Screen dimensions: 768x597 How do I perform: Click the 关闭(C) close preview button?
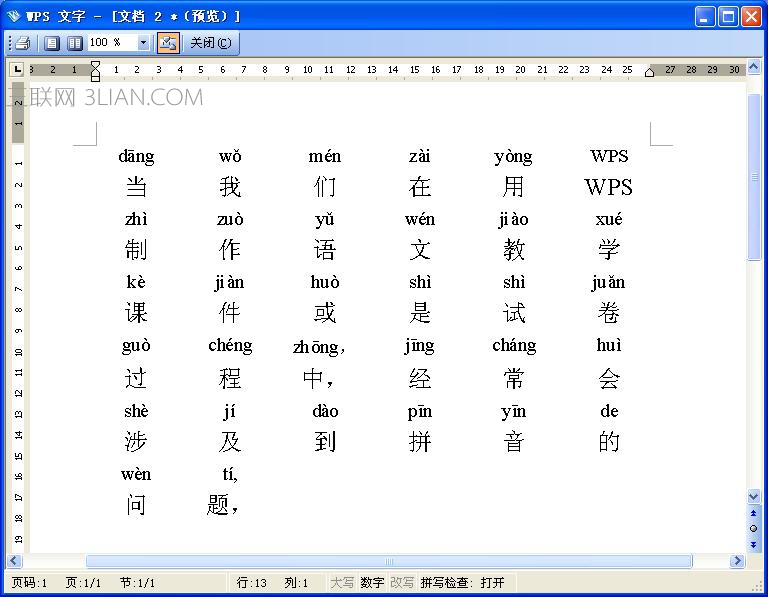point(211,43)
